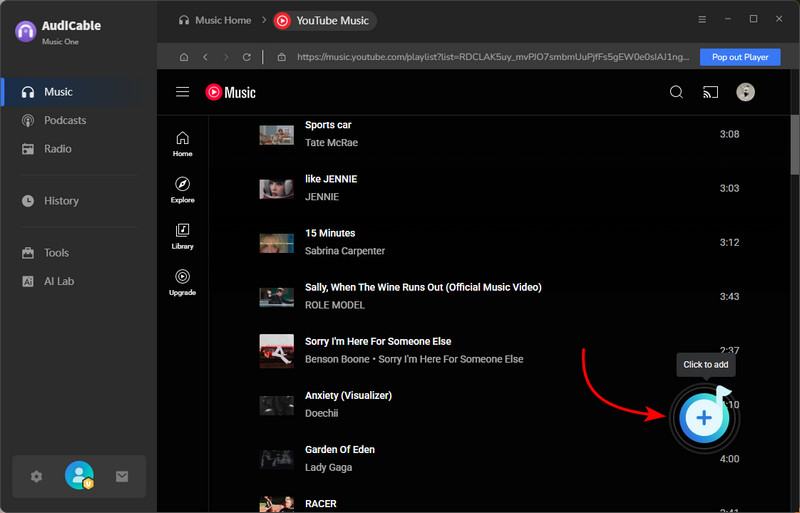Select the song like JENNIE
The height and width of the screenshot is (513, 800).
(331, 179)
